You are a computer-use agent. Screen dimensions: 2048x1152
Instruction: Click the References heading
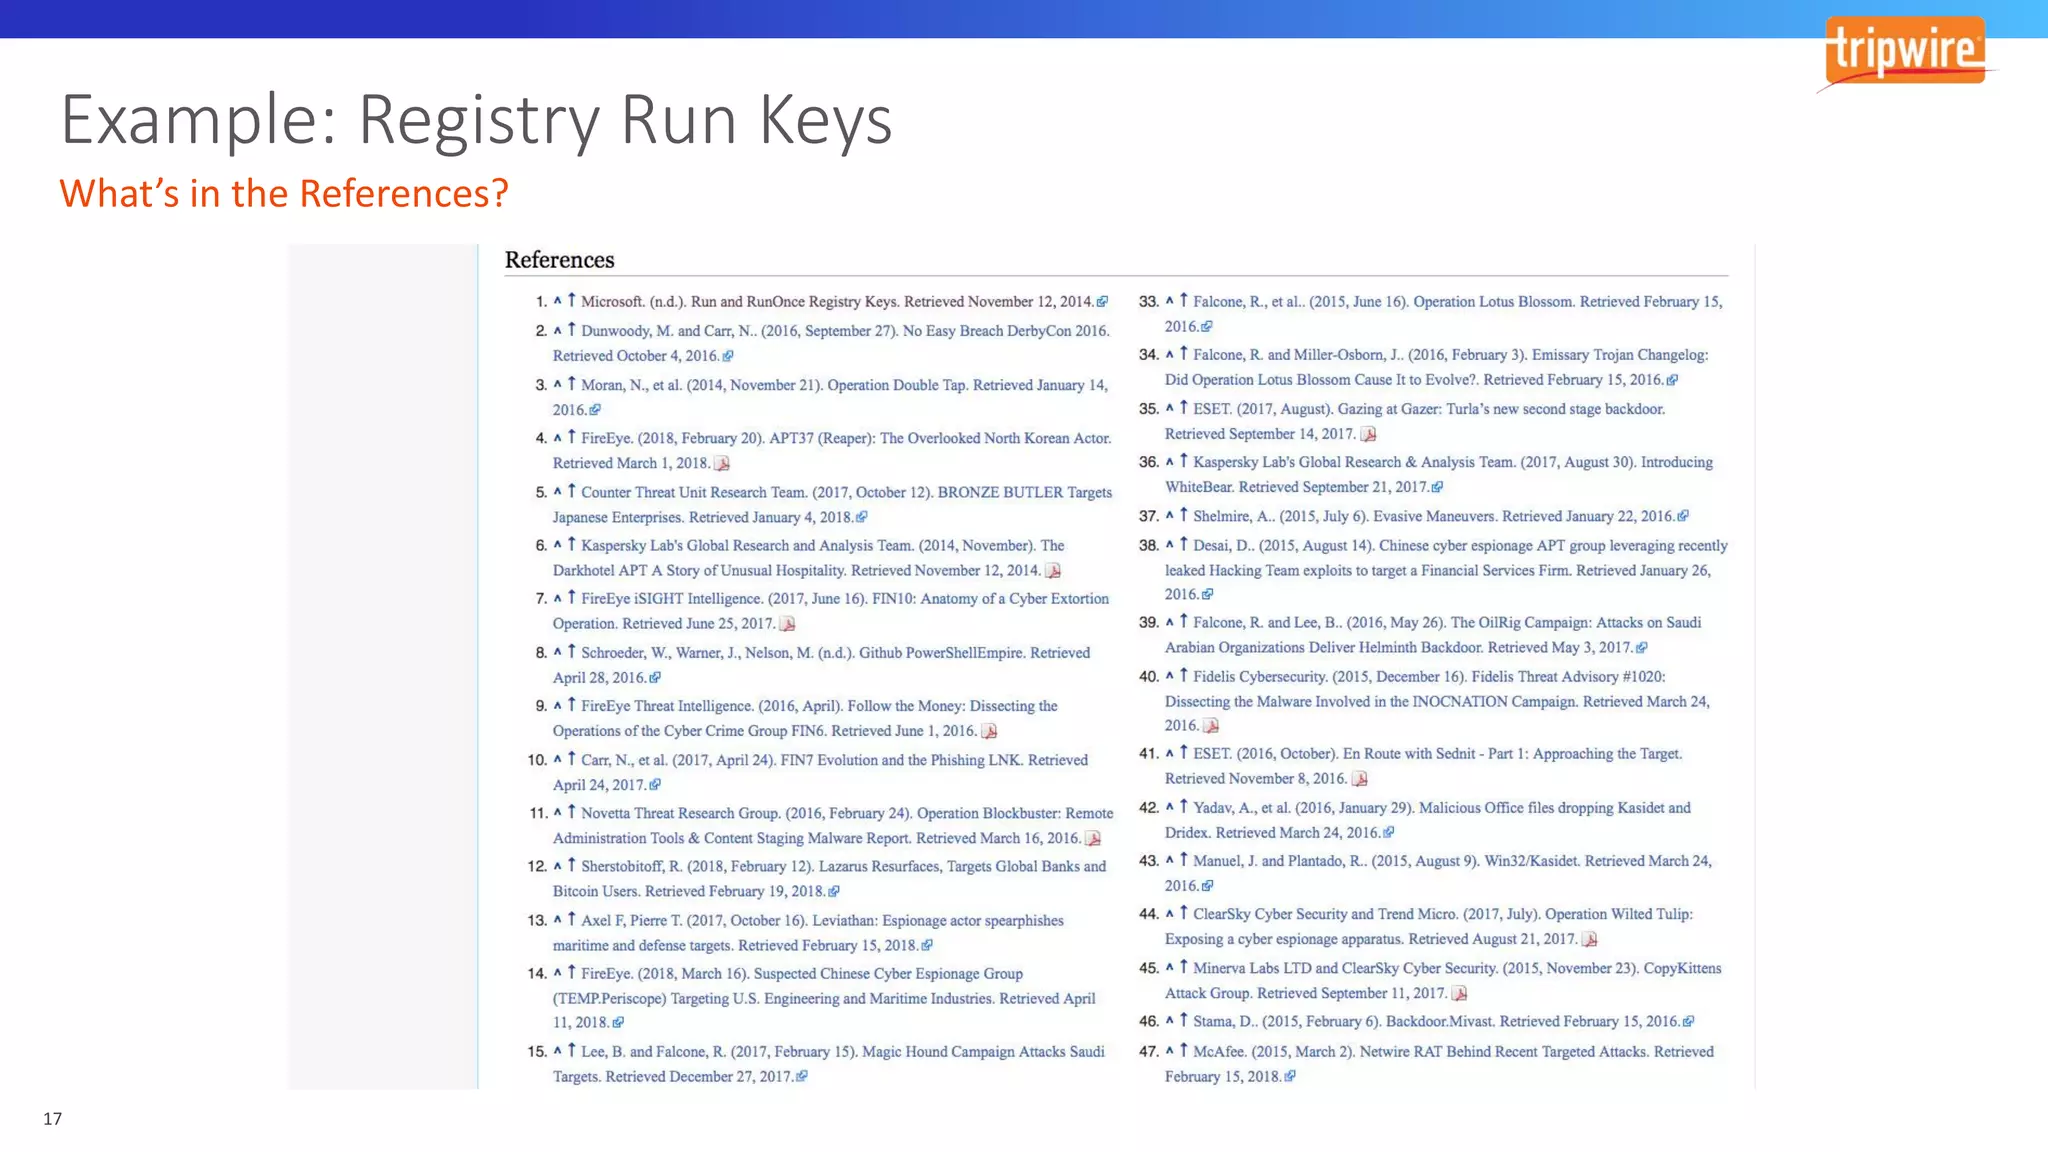click(559, 260)
